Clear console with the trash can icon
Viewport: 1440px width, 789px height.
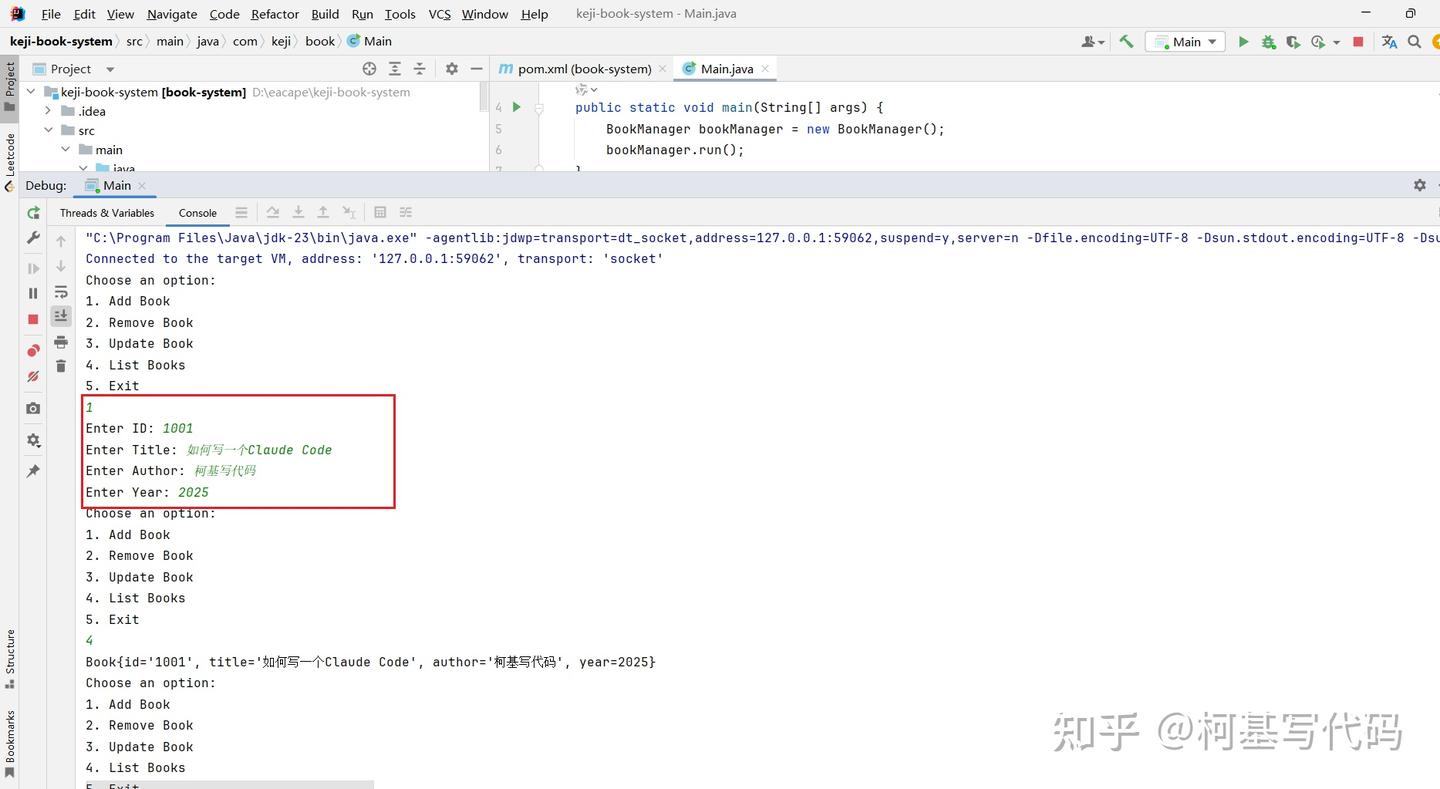pyautogui.click(x=61, y=366)
